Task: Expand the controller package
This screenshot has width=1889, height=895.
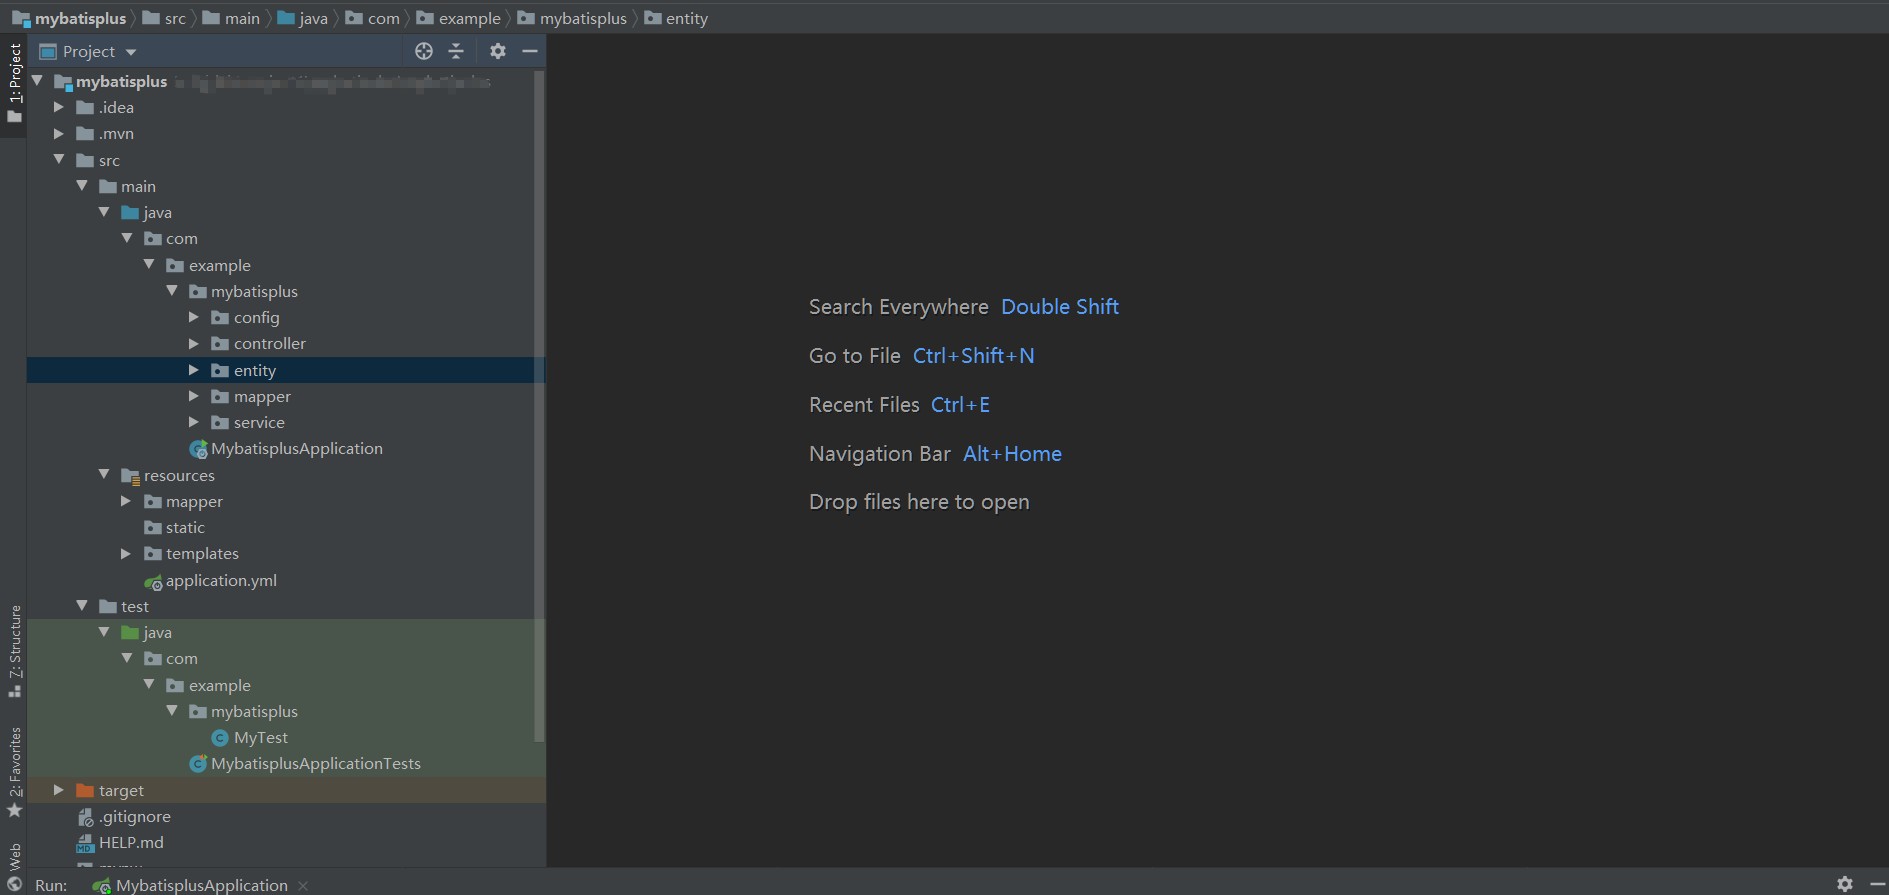Action: click(x=194, y=343)
